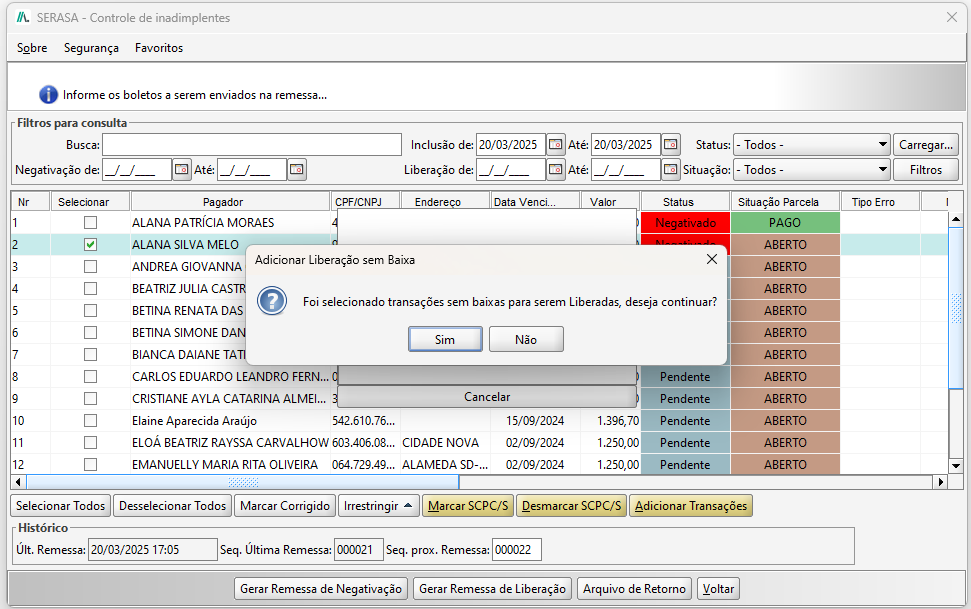The width and height of the screenshot is (971, 609).
Task: Open calendar picker for Liberação de date
Action: [555, 169]
